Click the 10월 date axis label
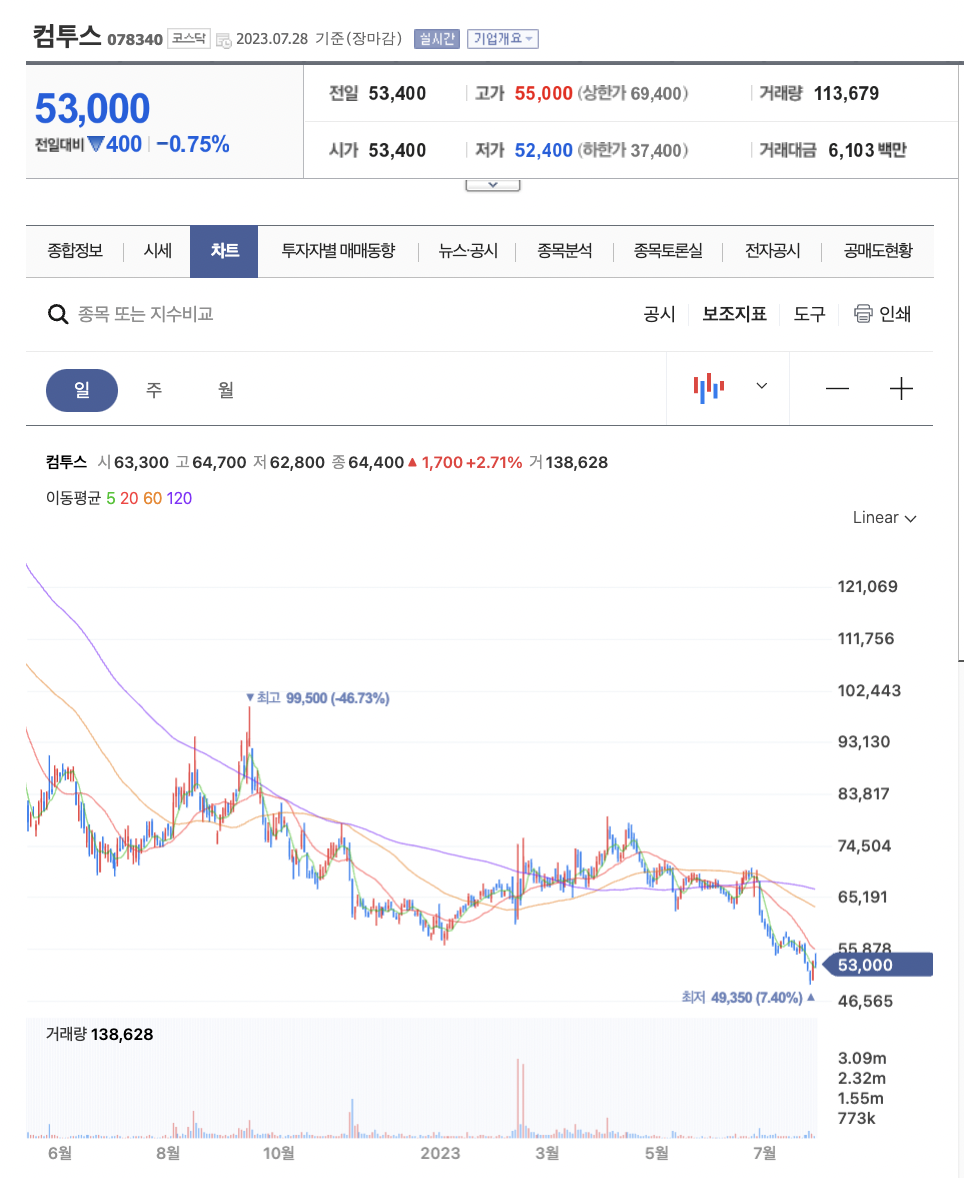964x1178 pixels. 278,1153
